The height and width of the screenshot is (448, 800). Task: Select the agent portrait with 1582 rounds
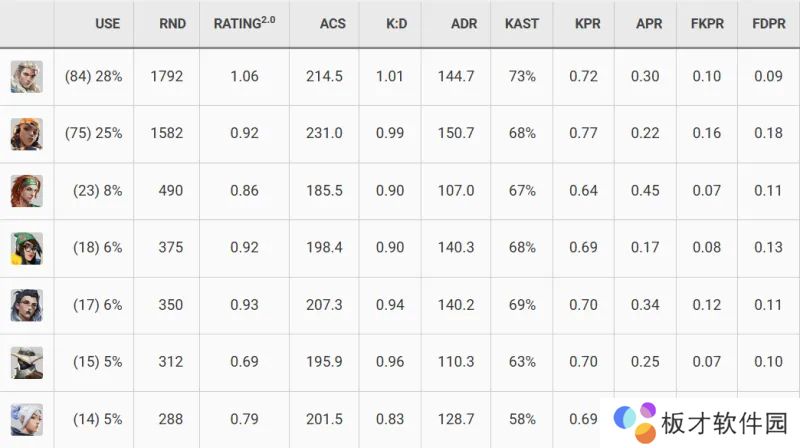click(27, 134)
